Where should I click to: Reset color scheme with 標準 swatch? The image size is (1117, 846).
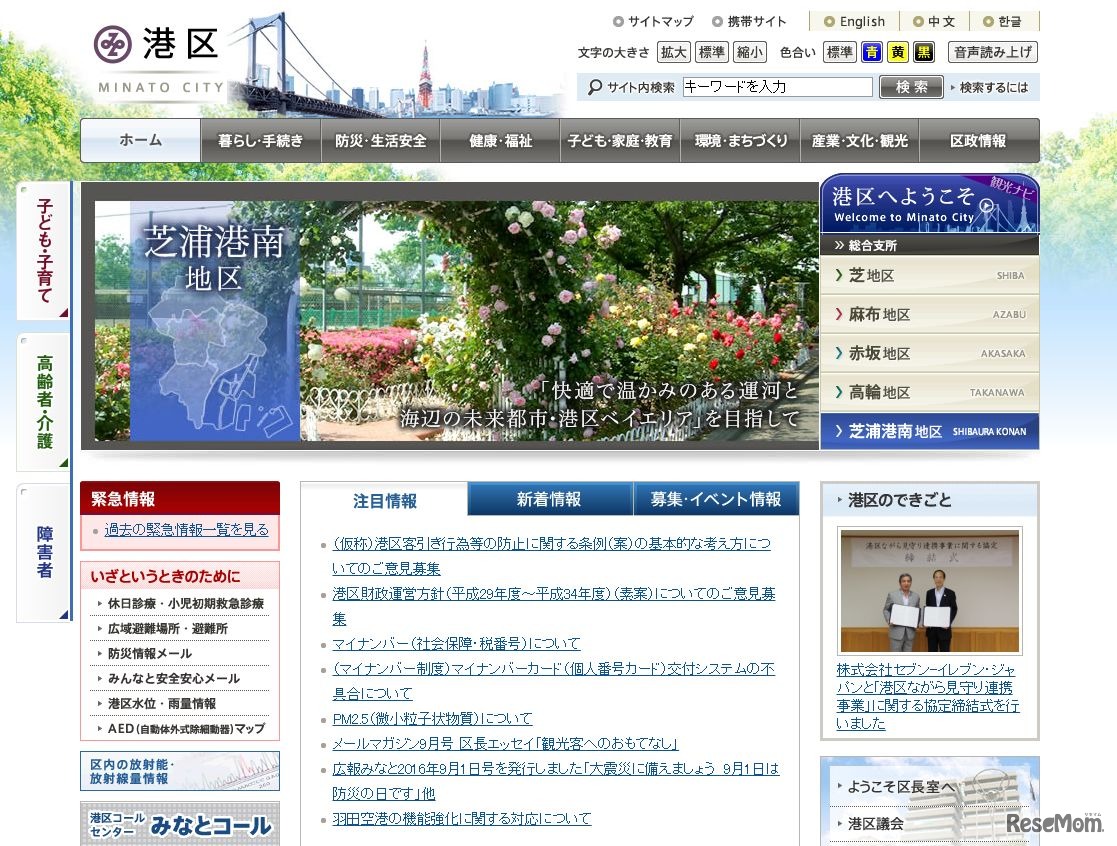839,51
